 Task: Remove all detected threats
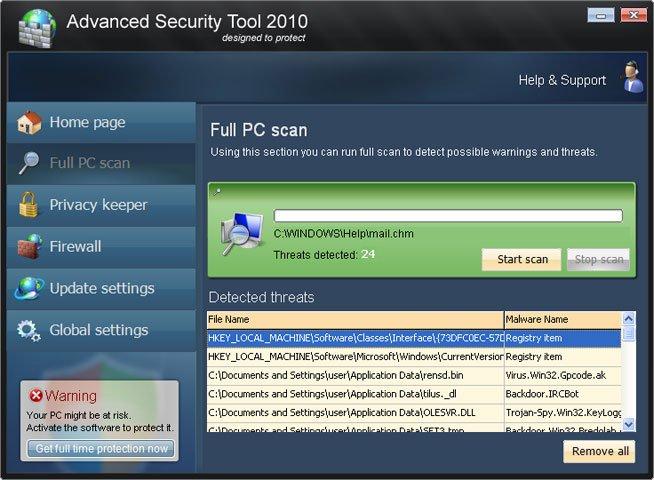[599, 451]
